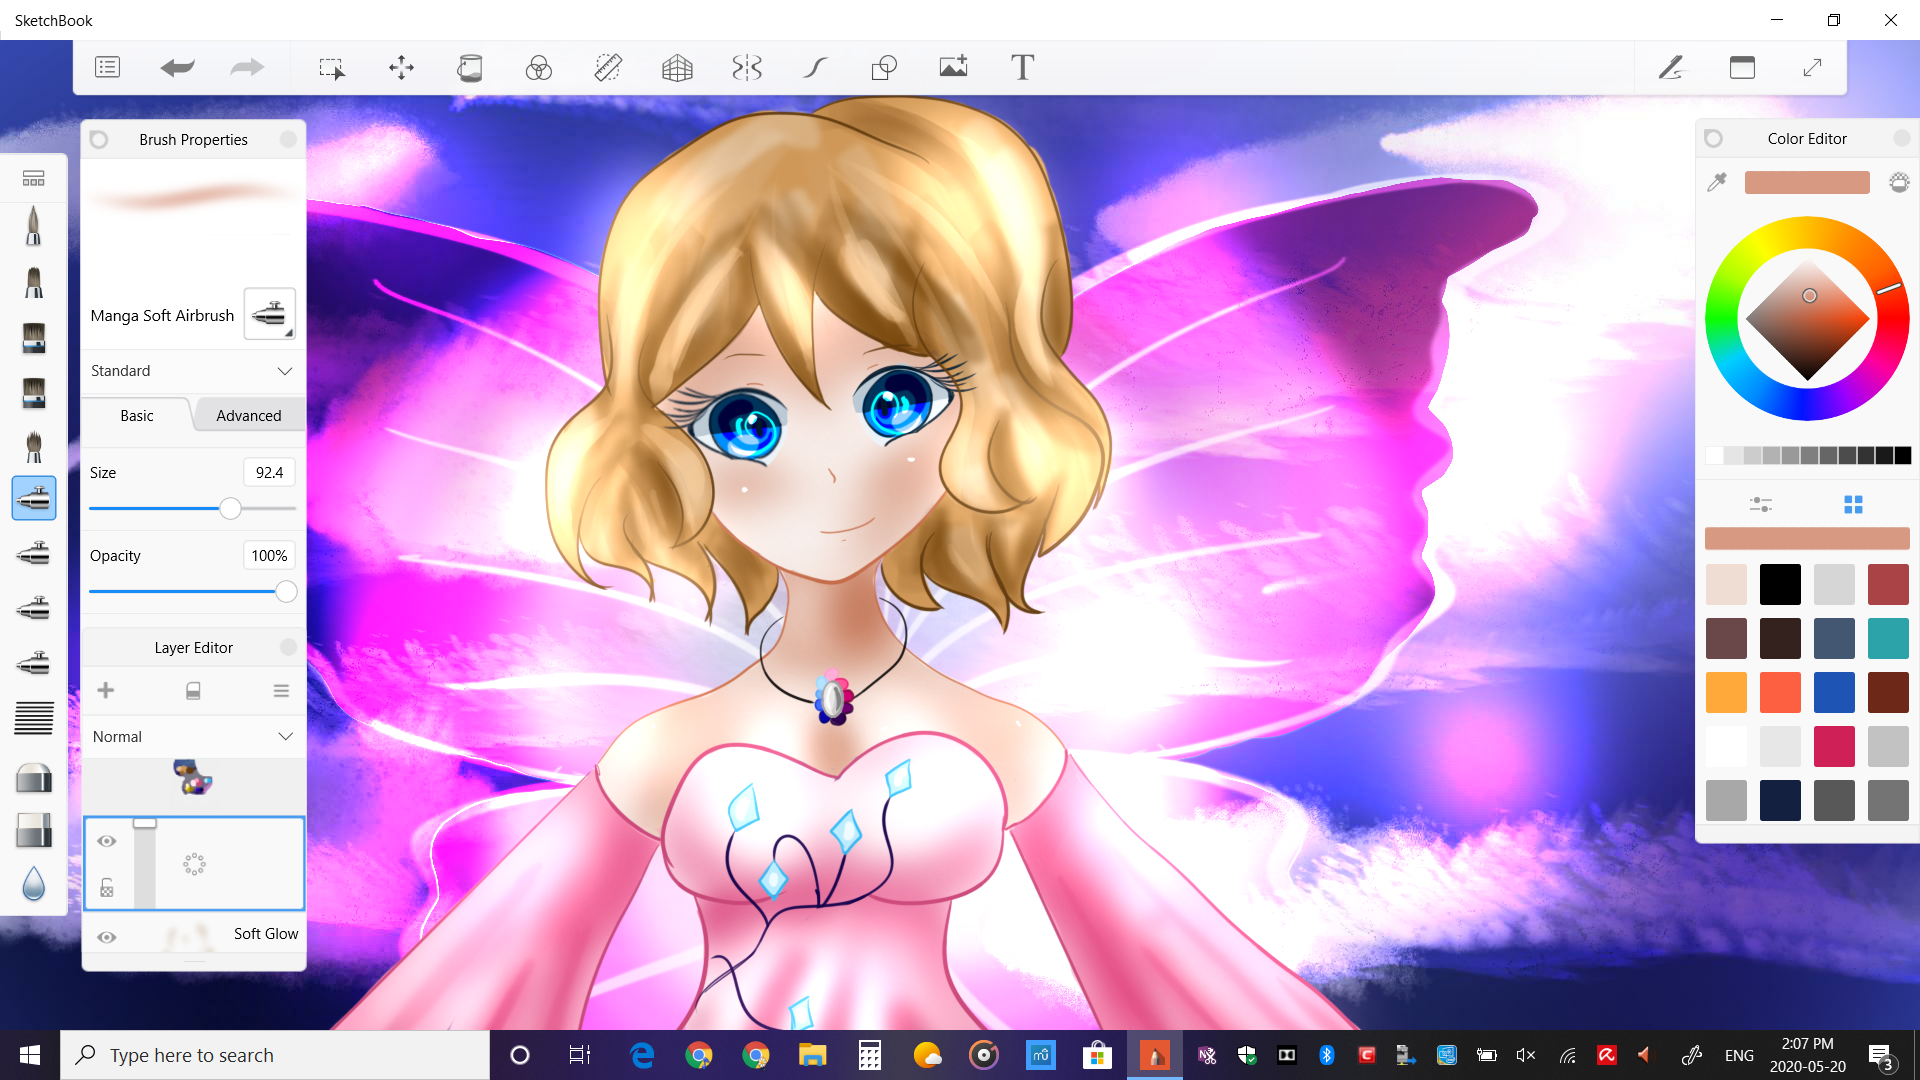Open File Explorer from taskbar

[x=812, y=1055]
